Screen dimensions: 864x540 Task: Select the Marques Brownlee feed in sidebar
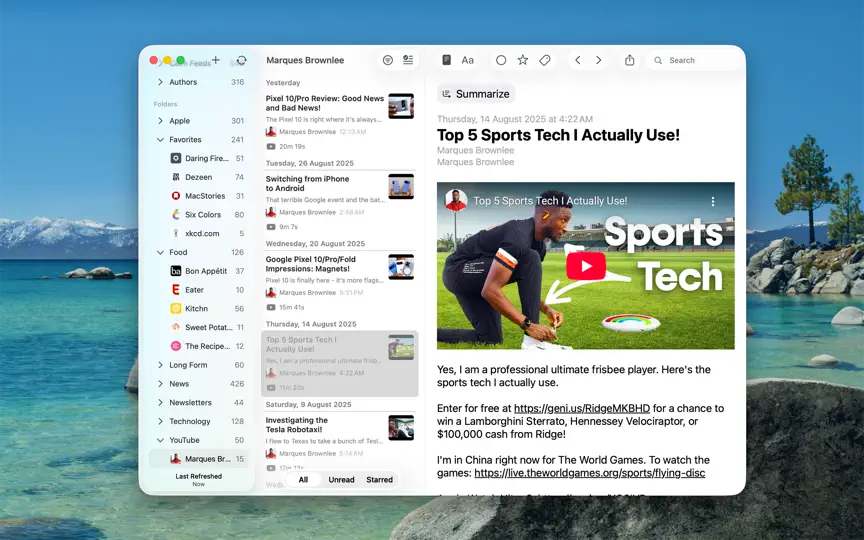tap(199, 458)
